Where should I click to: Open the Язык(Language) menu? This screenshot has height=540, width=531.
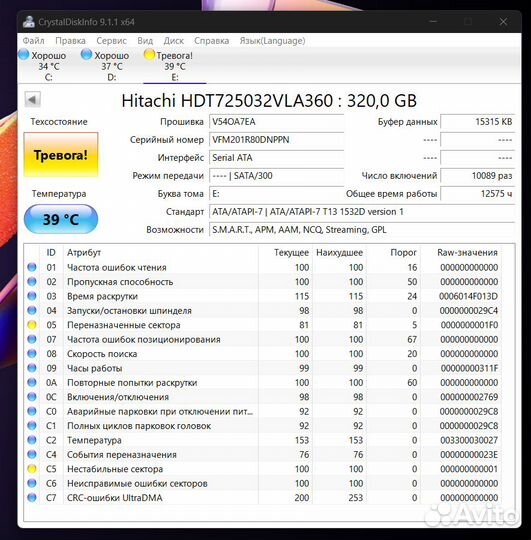pos(272,41)
